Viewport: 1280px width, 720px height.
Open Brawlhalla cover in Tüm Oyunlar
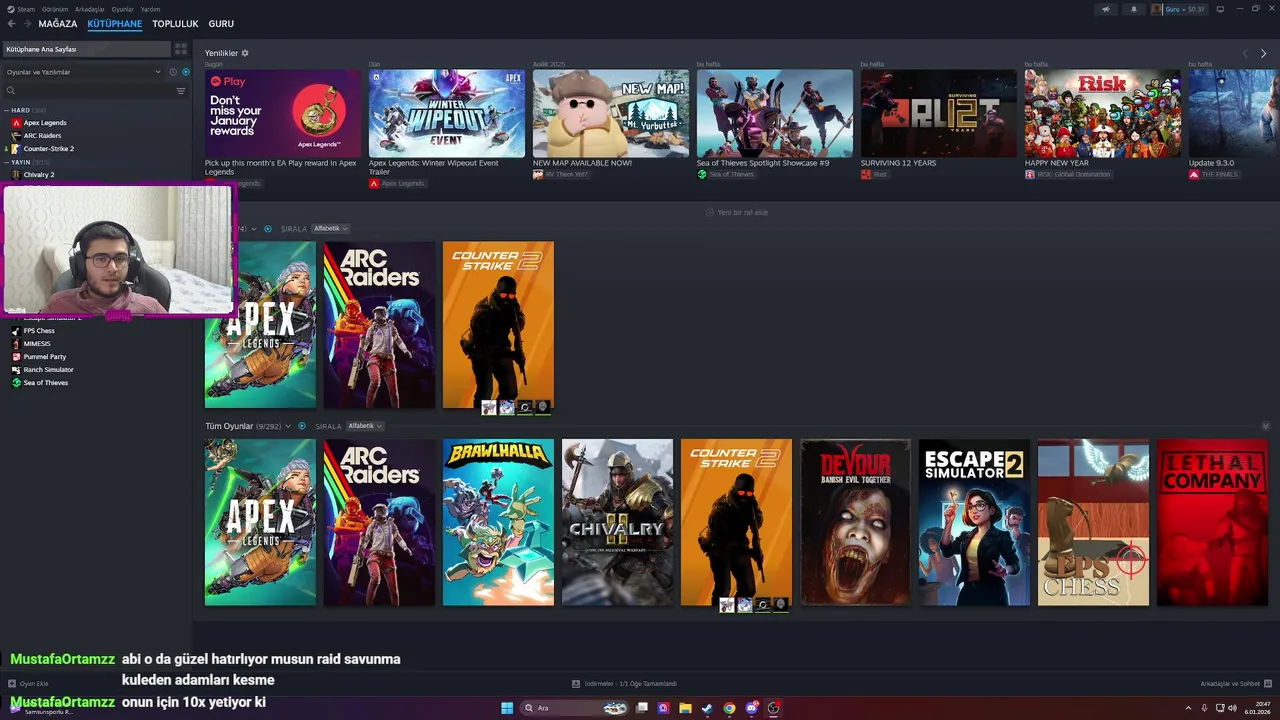tap(498, 522)
